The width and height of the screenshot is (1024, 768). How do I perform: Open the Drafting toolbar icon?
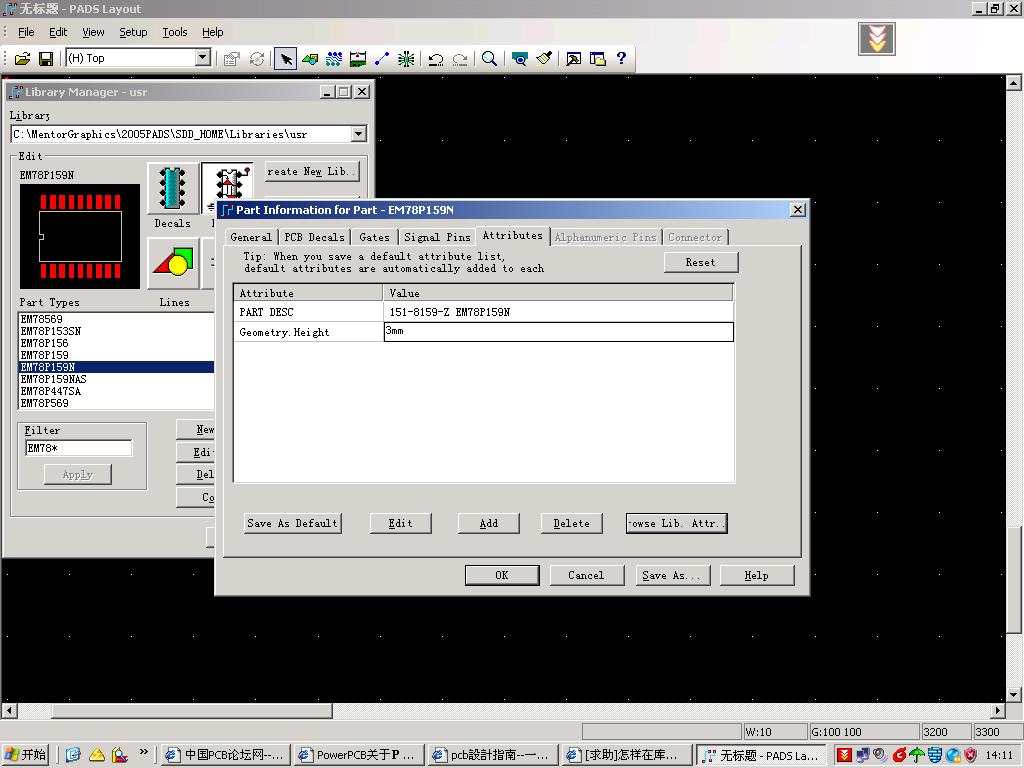[310, 59]
